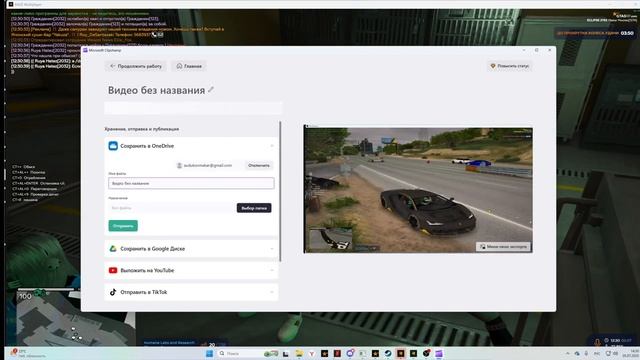
Task: Collapse the Сохранить в OneDrive section
Action: 272,146
